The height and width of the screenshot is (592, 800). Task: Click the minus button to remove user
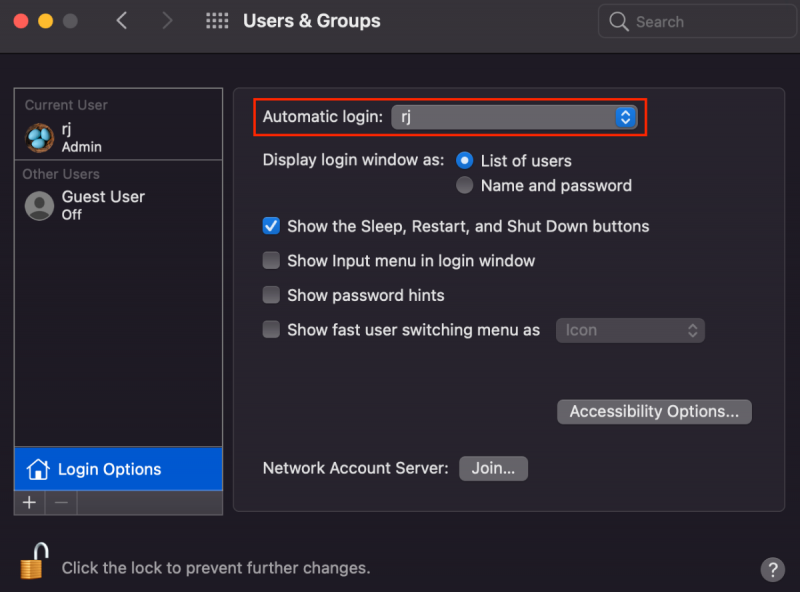(x=61, y=503)
